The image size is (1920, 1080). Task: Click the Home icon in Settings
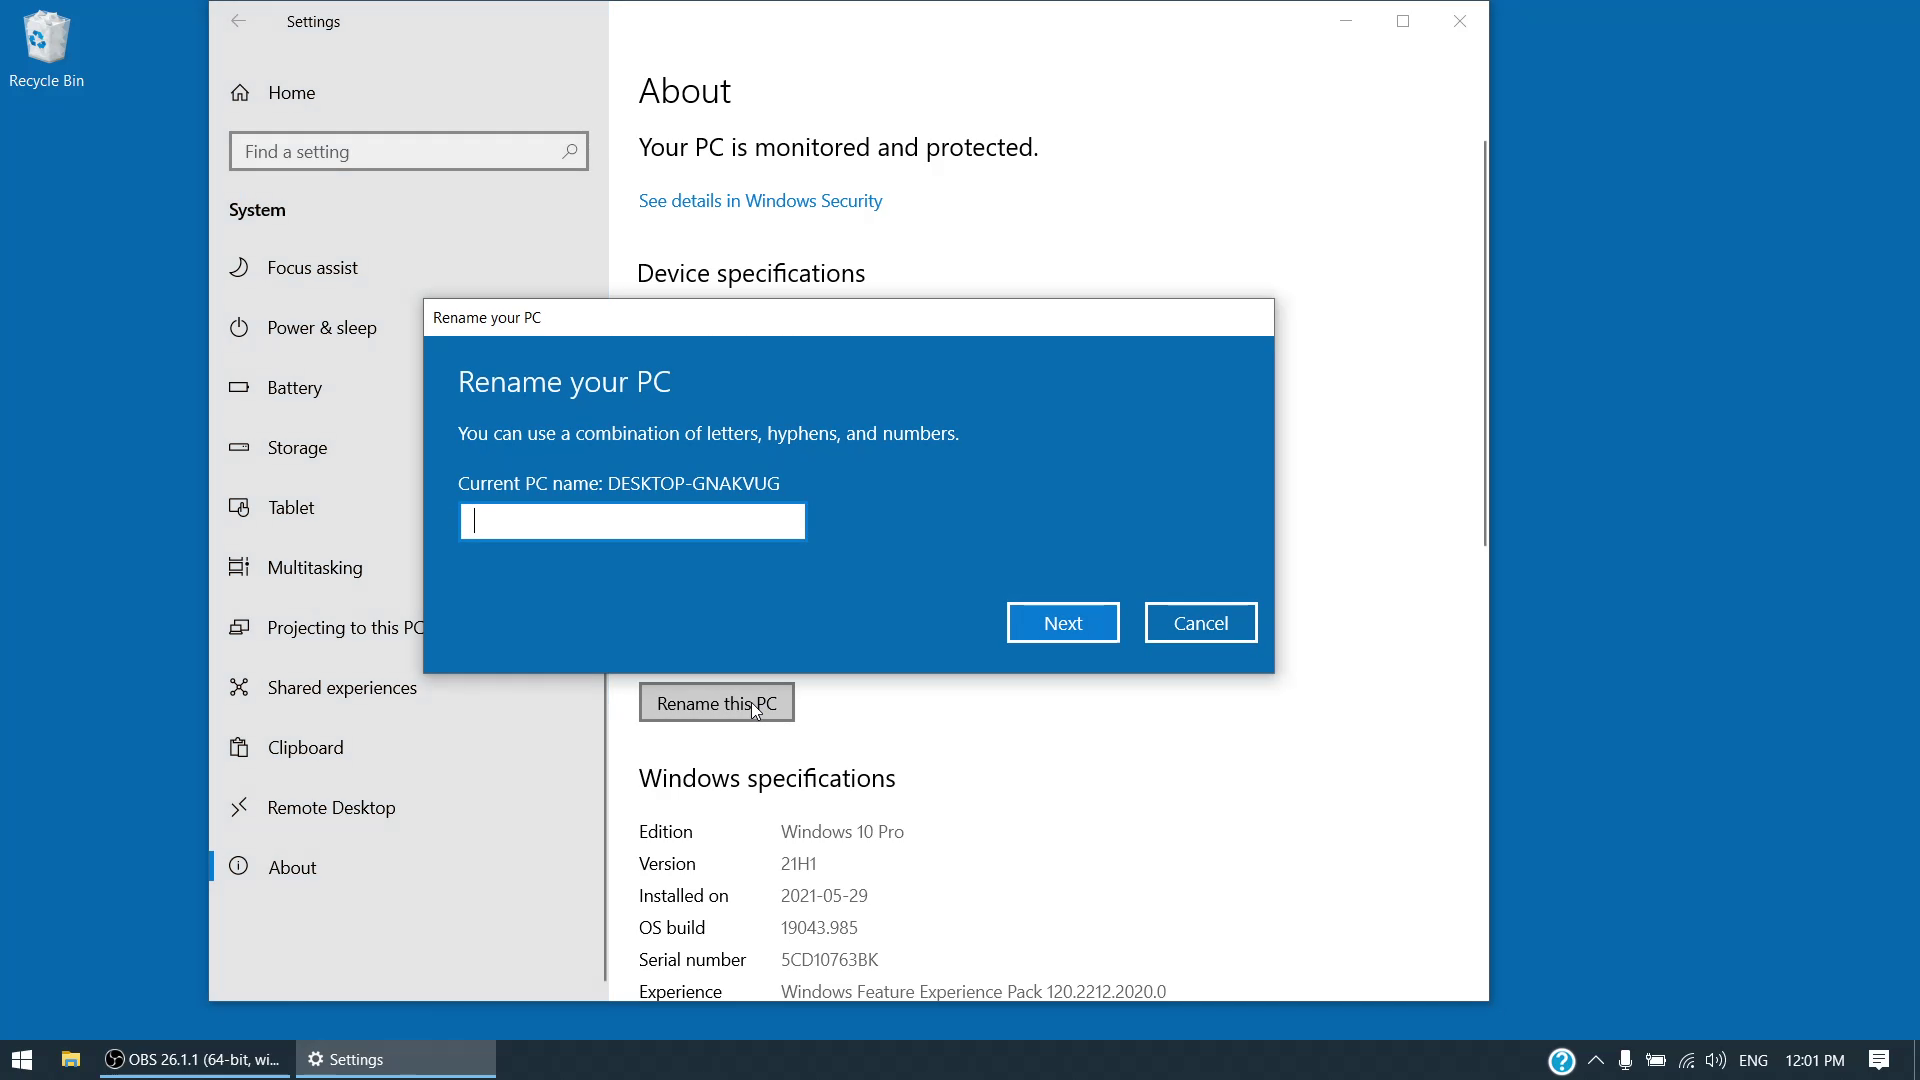[240, 93]
